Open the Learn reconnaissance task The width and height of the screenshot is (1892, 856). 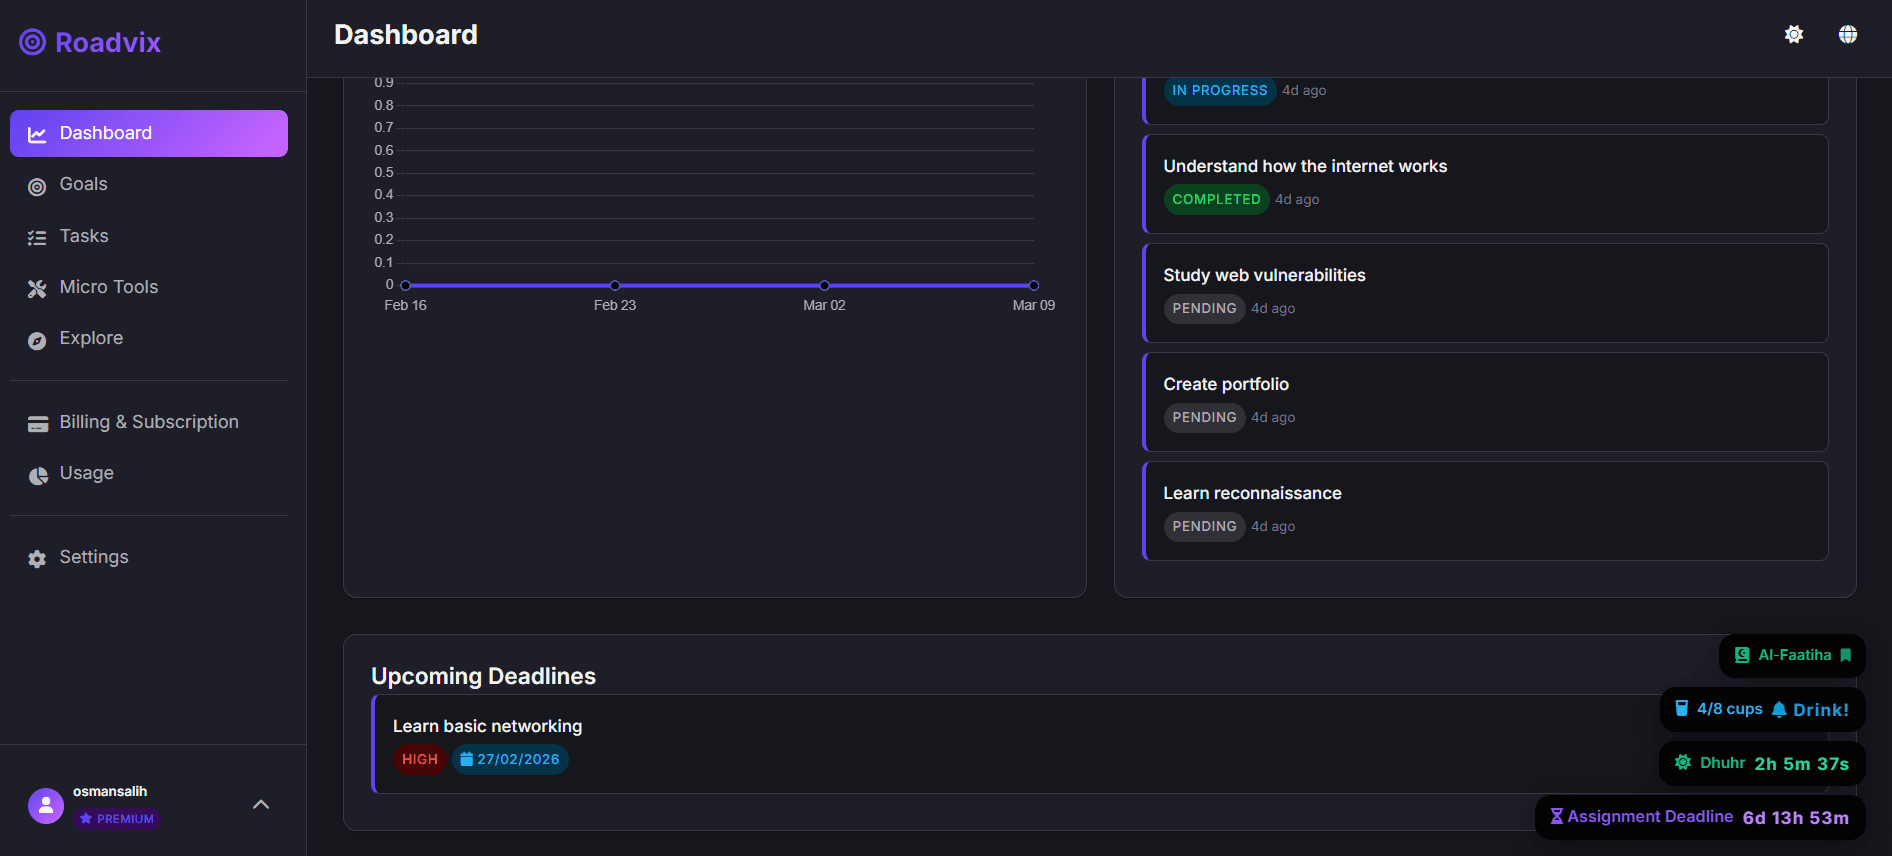pos(1485,511)
